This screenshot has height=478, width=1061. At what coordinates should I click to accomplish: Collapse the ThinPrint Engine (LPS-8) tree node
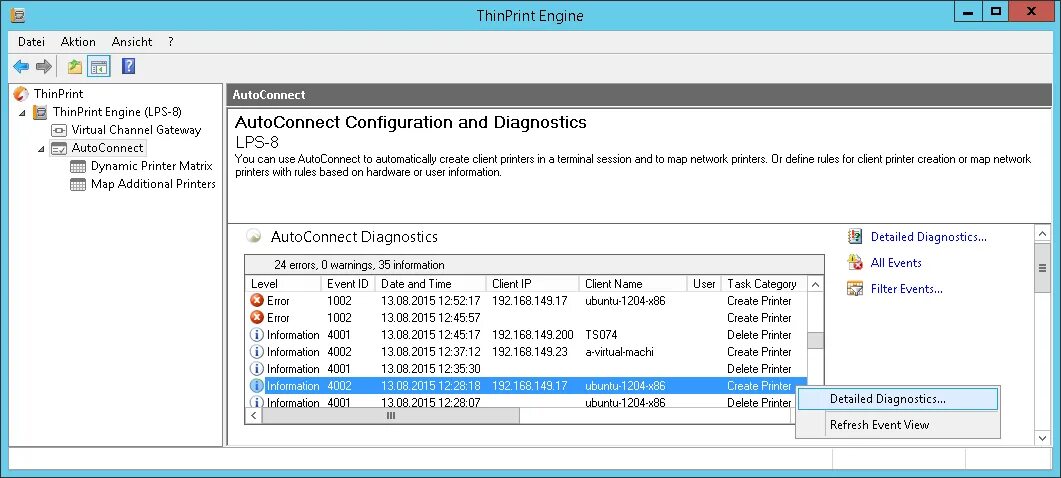click(22, 112)
